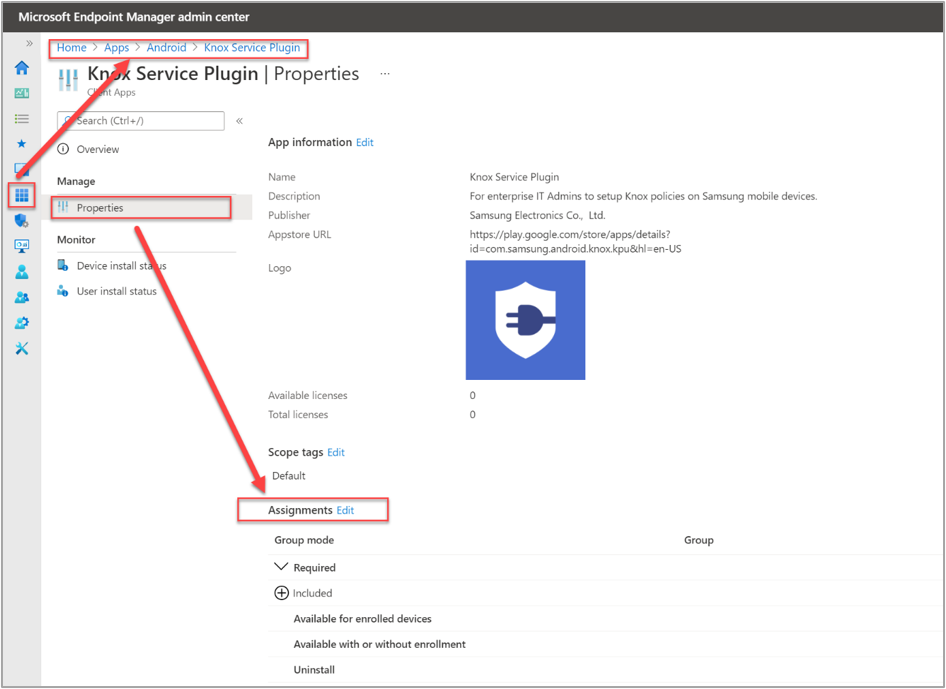The height and width of the screenshot is (689, 946).
Task: Click the Apps breadcrumb link
Action: 116,47
